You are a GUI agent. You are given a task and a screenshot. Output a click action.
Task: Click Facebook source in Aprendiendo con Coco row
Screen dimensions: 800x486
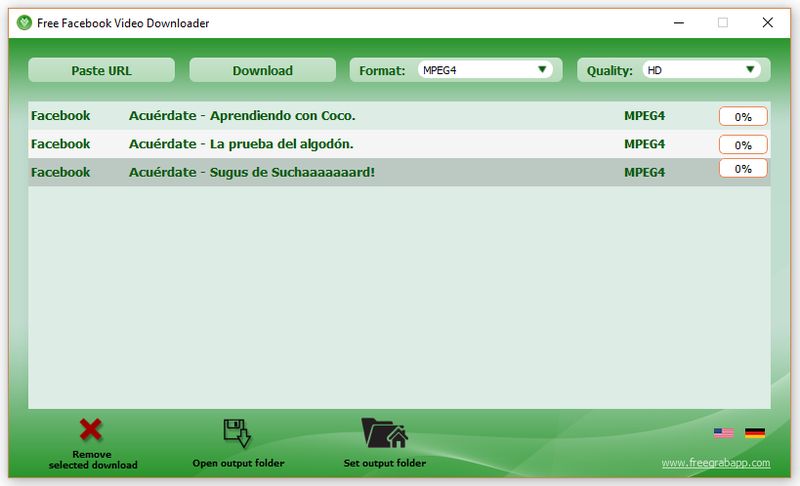pos(60,116)
